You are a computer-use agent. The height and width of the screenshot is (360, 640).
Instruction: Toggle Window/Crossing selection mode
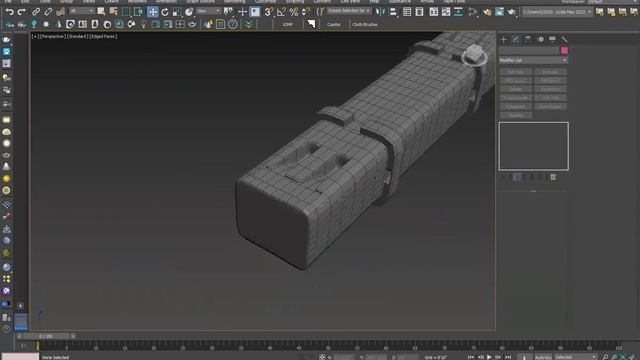click(139, 12)
